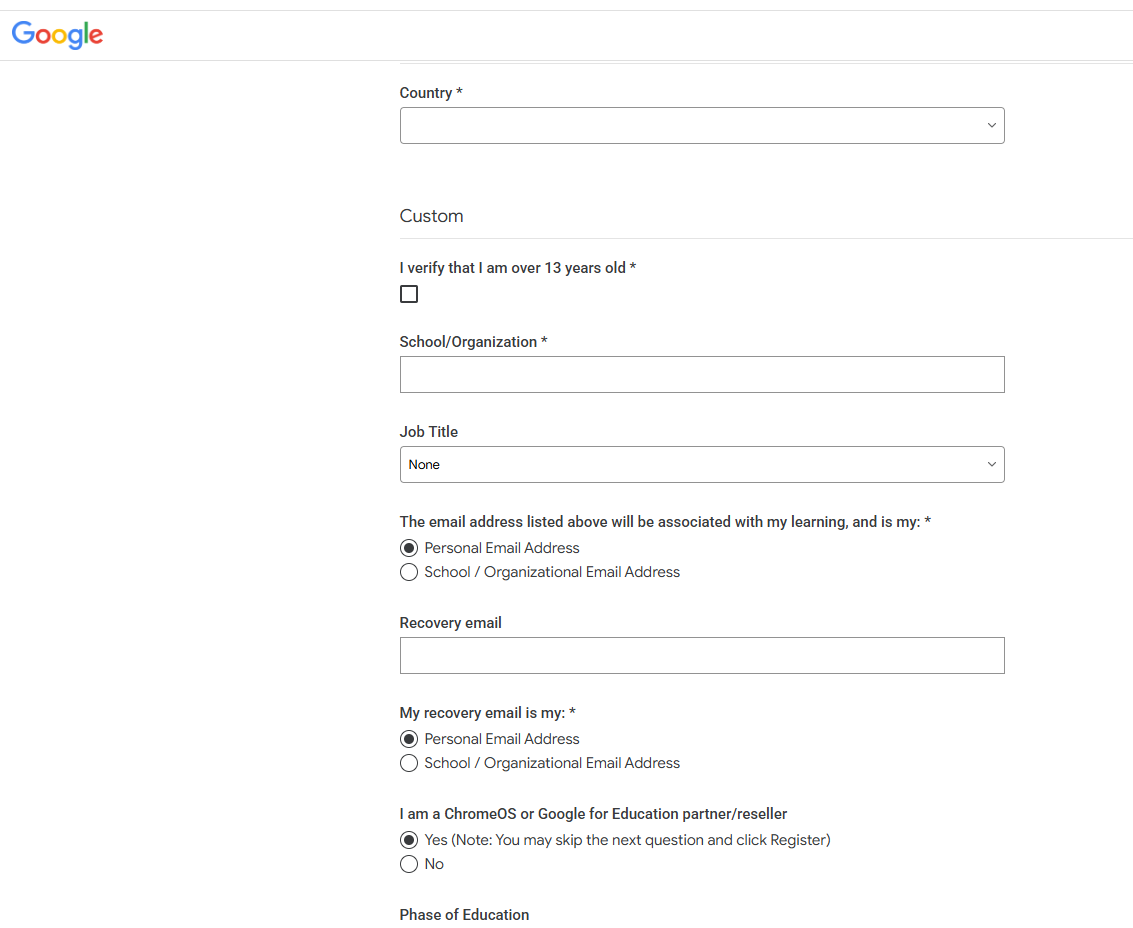Click the Phase of Education label
The width and height of the screenshot is (1133, 928).
pyautogui.click(x=464, y=915)
